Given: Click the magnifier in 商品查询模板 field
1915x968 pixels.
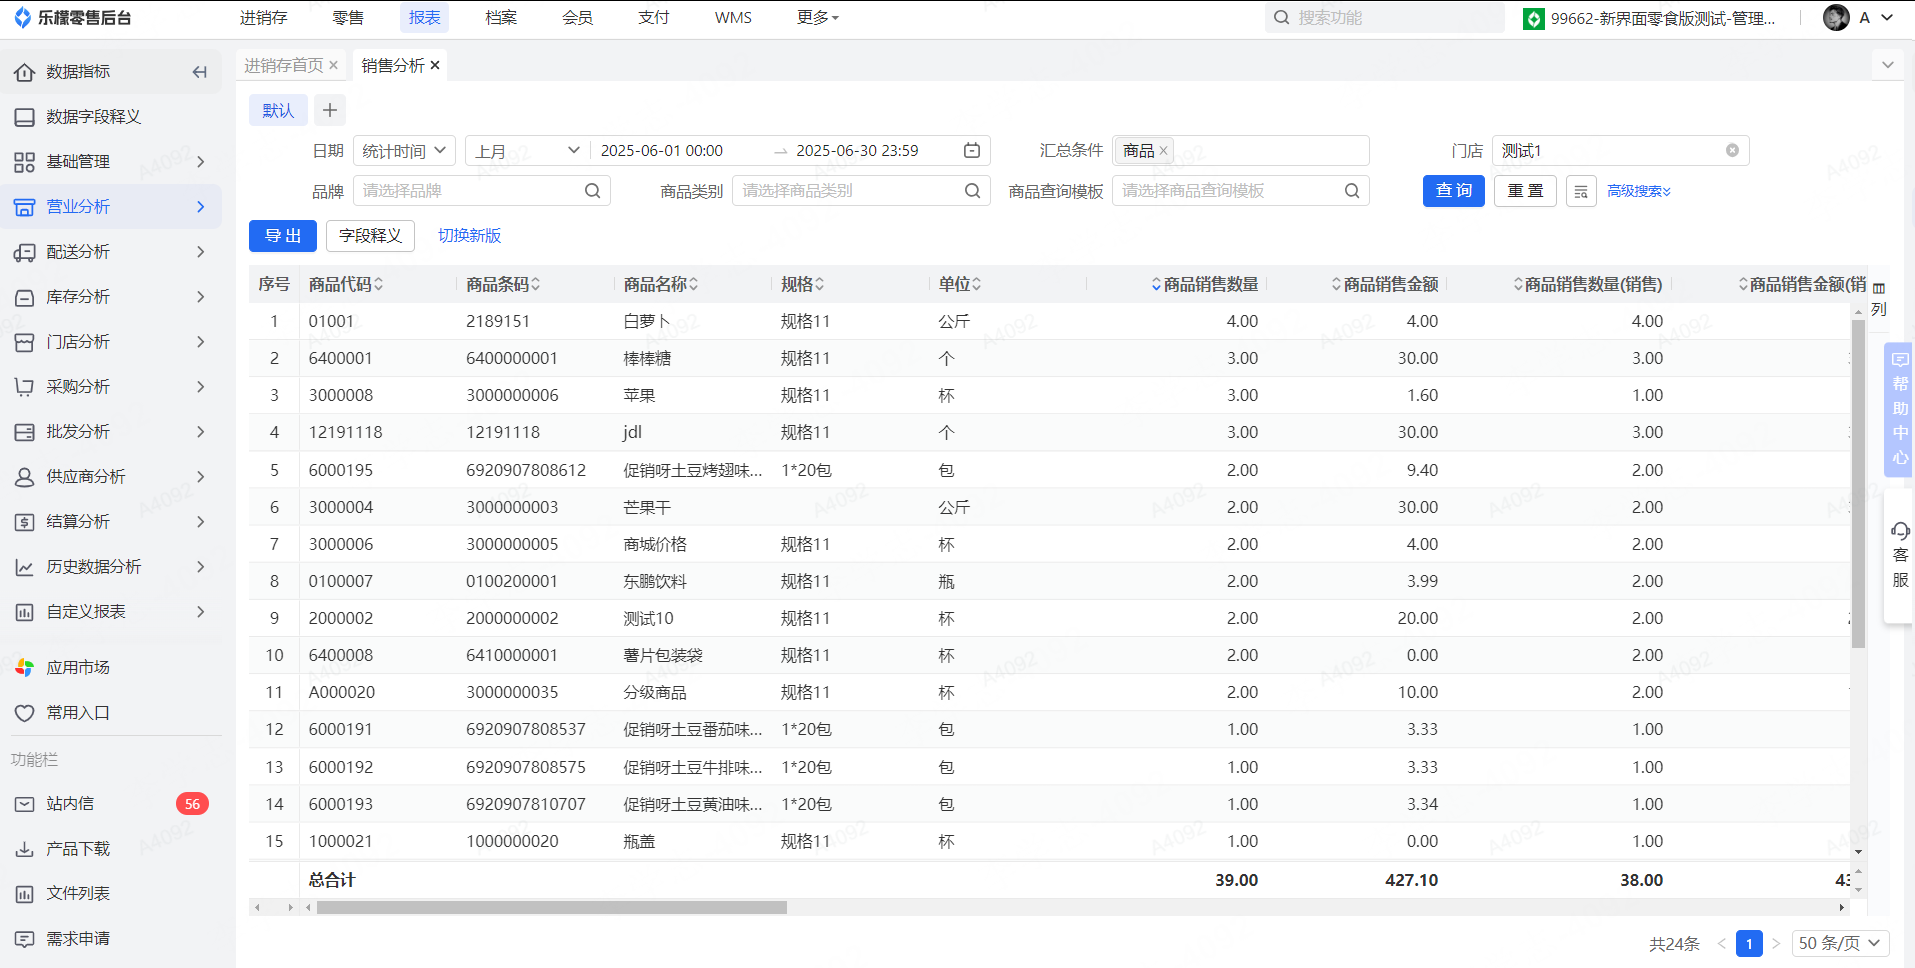Looking at the screenshot, I should pyautogui.click(x=1352, y=191).
